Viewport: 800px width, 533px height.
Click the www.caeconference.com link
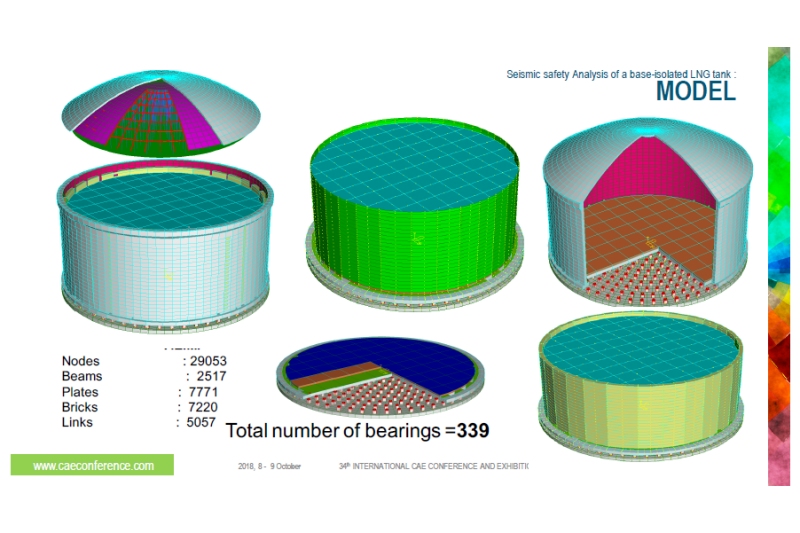point(92,465)
